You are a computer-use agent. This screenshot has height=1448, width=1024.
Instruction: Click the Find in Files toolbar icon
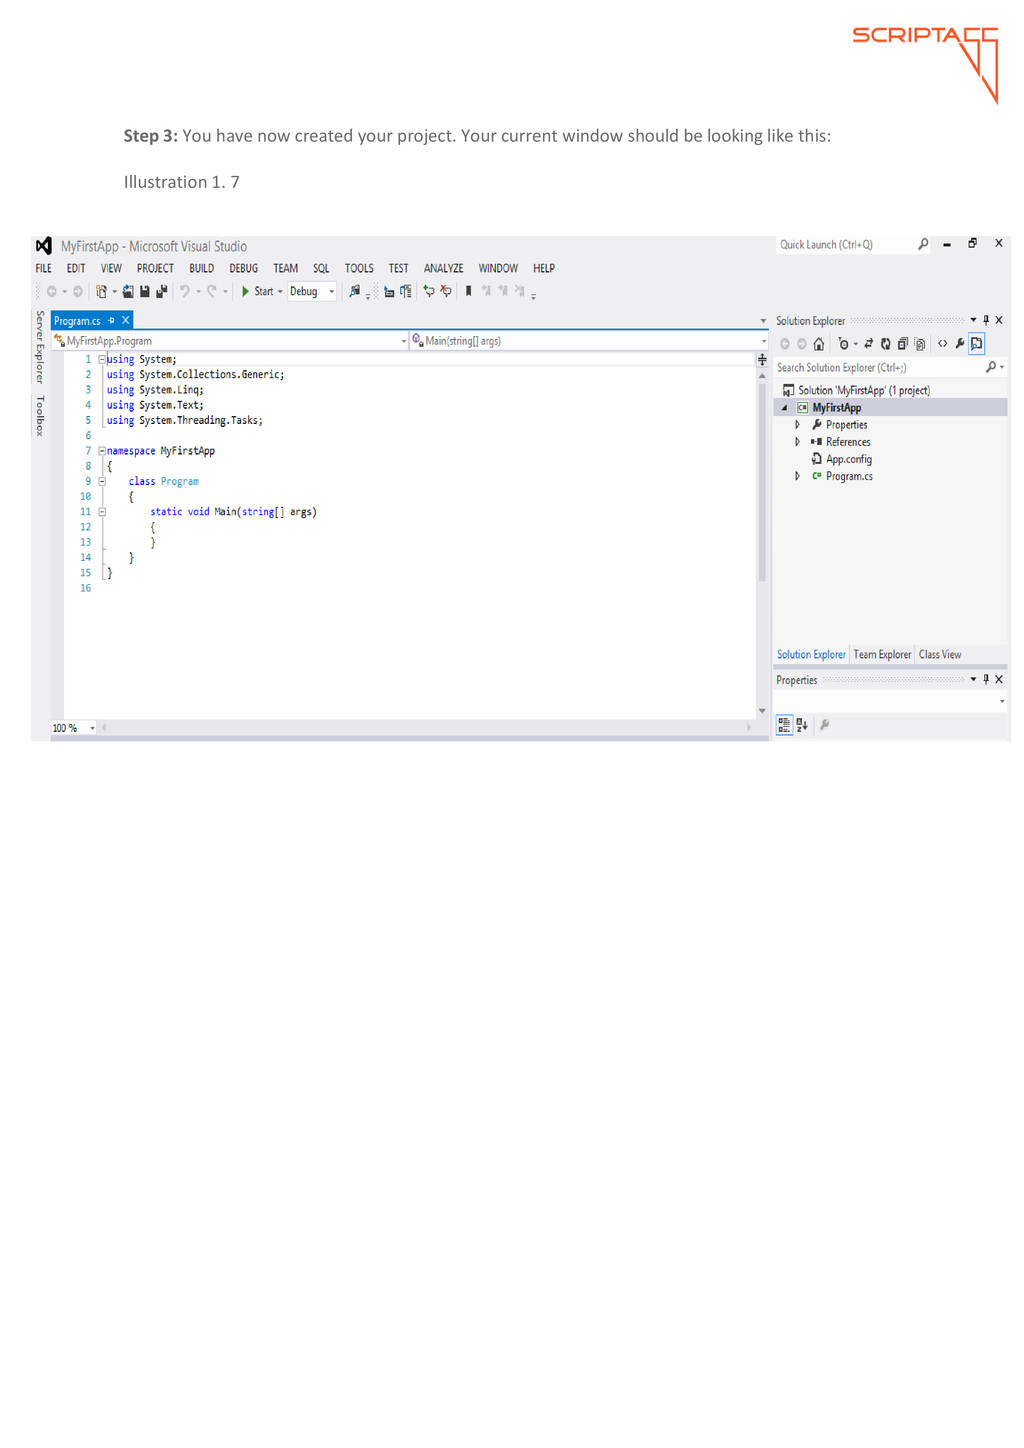point(354,292)
